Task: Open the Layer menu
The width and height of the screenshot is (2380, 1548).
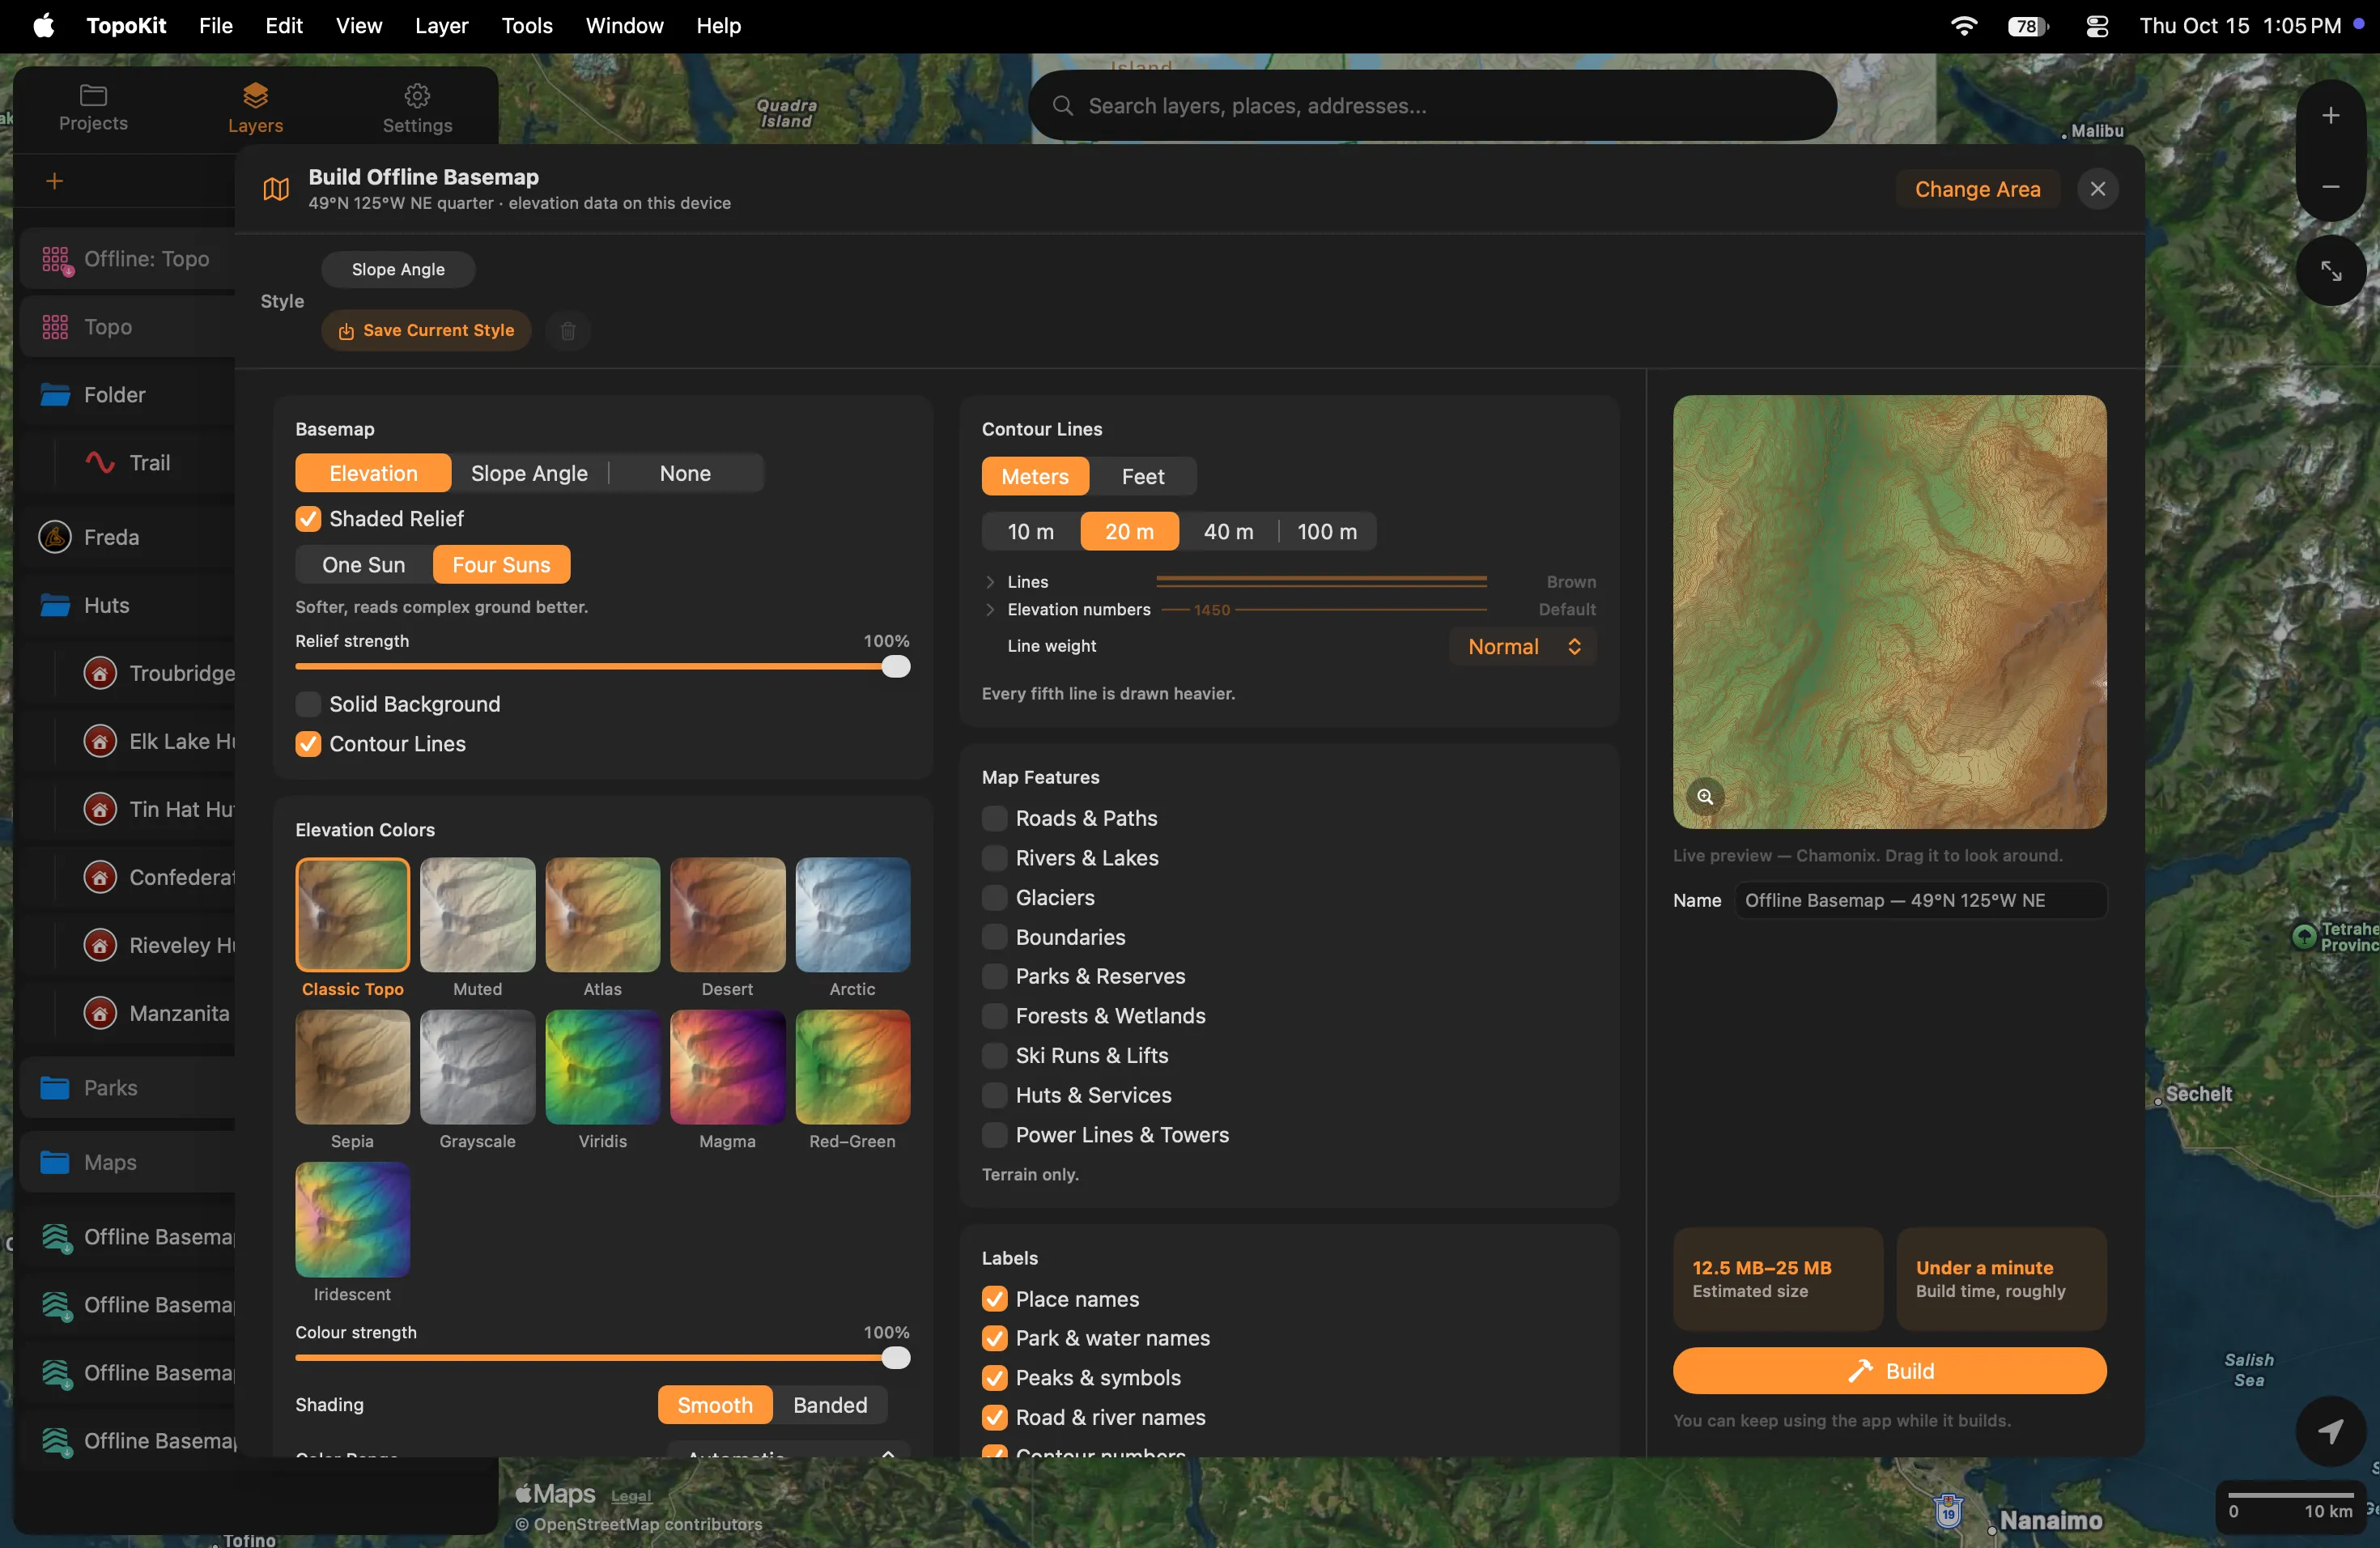Action: 441,26
